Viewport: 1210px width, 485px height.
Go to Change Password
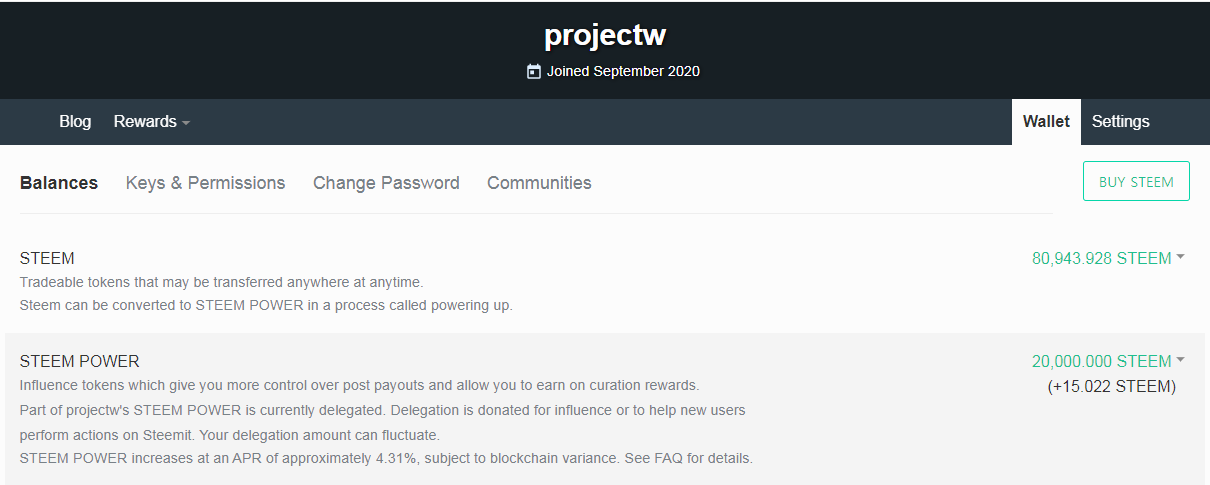pos(386,183)
